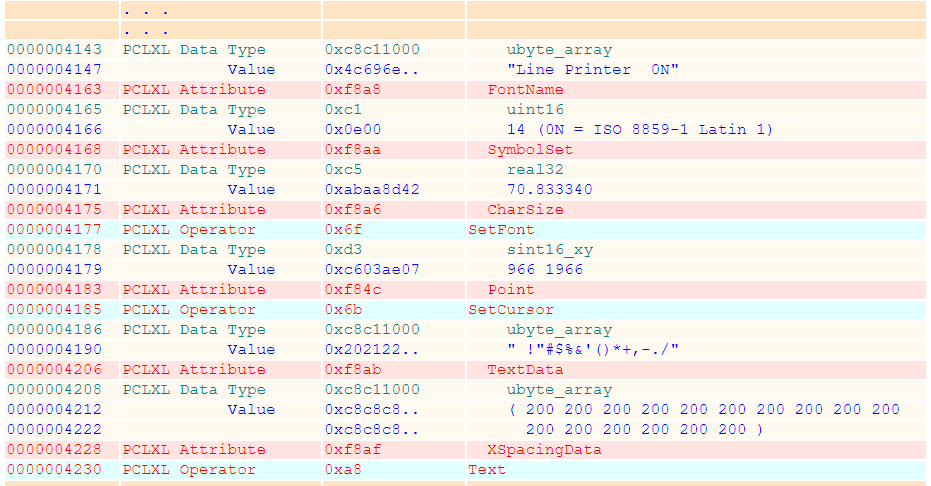Select hex value 0x4c696e..

372,69
